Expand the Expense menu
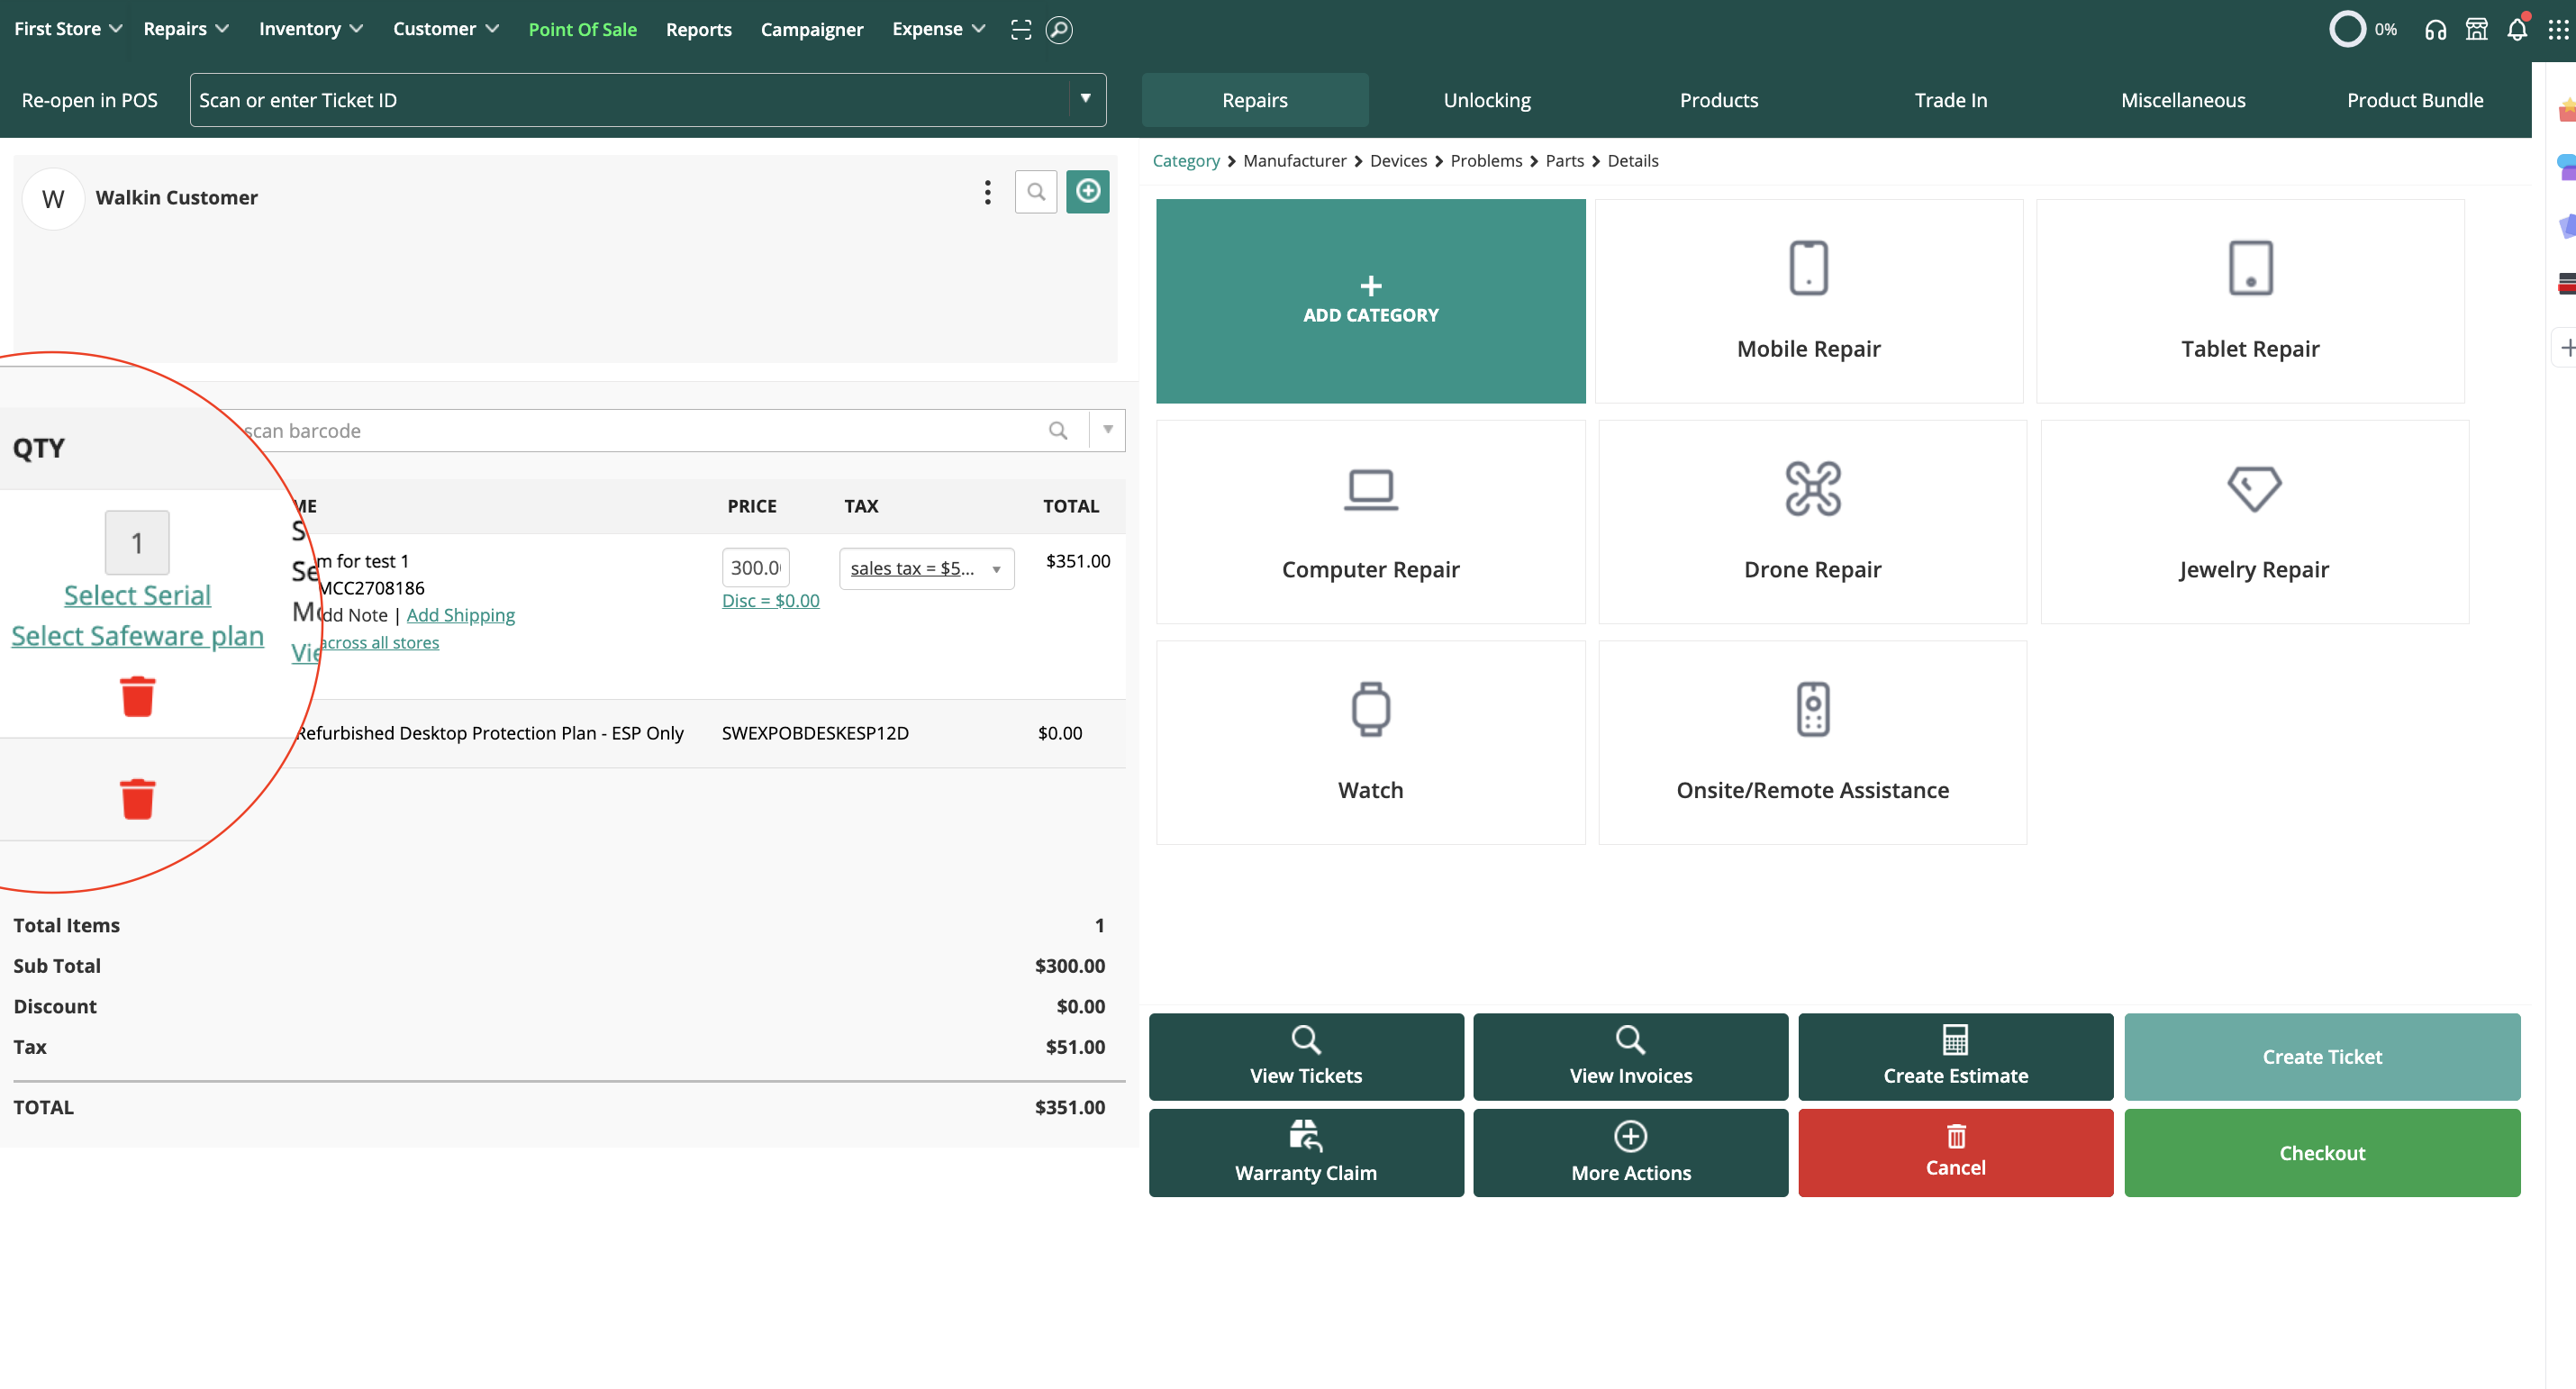 (x=939, y=29)
